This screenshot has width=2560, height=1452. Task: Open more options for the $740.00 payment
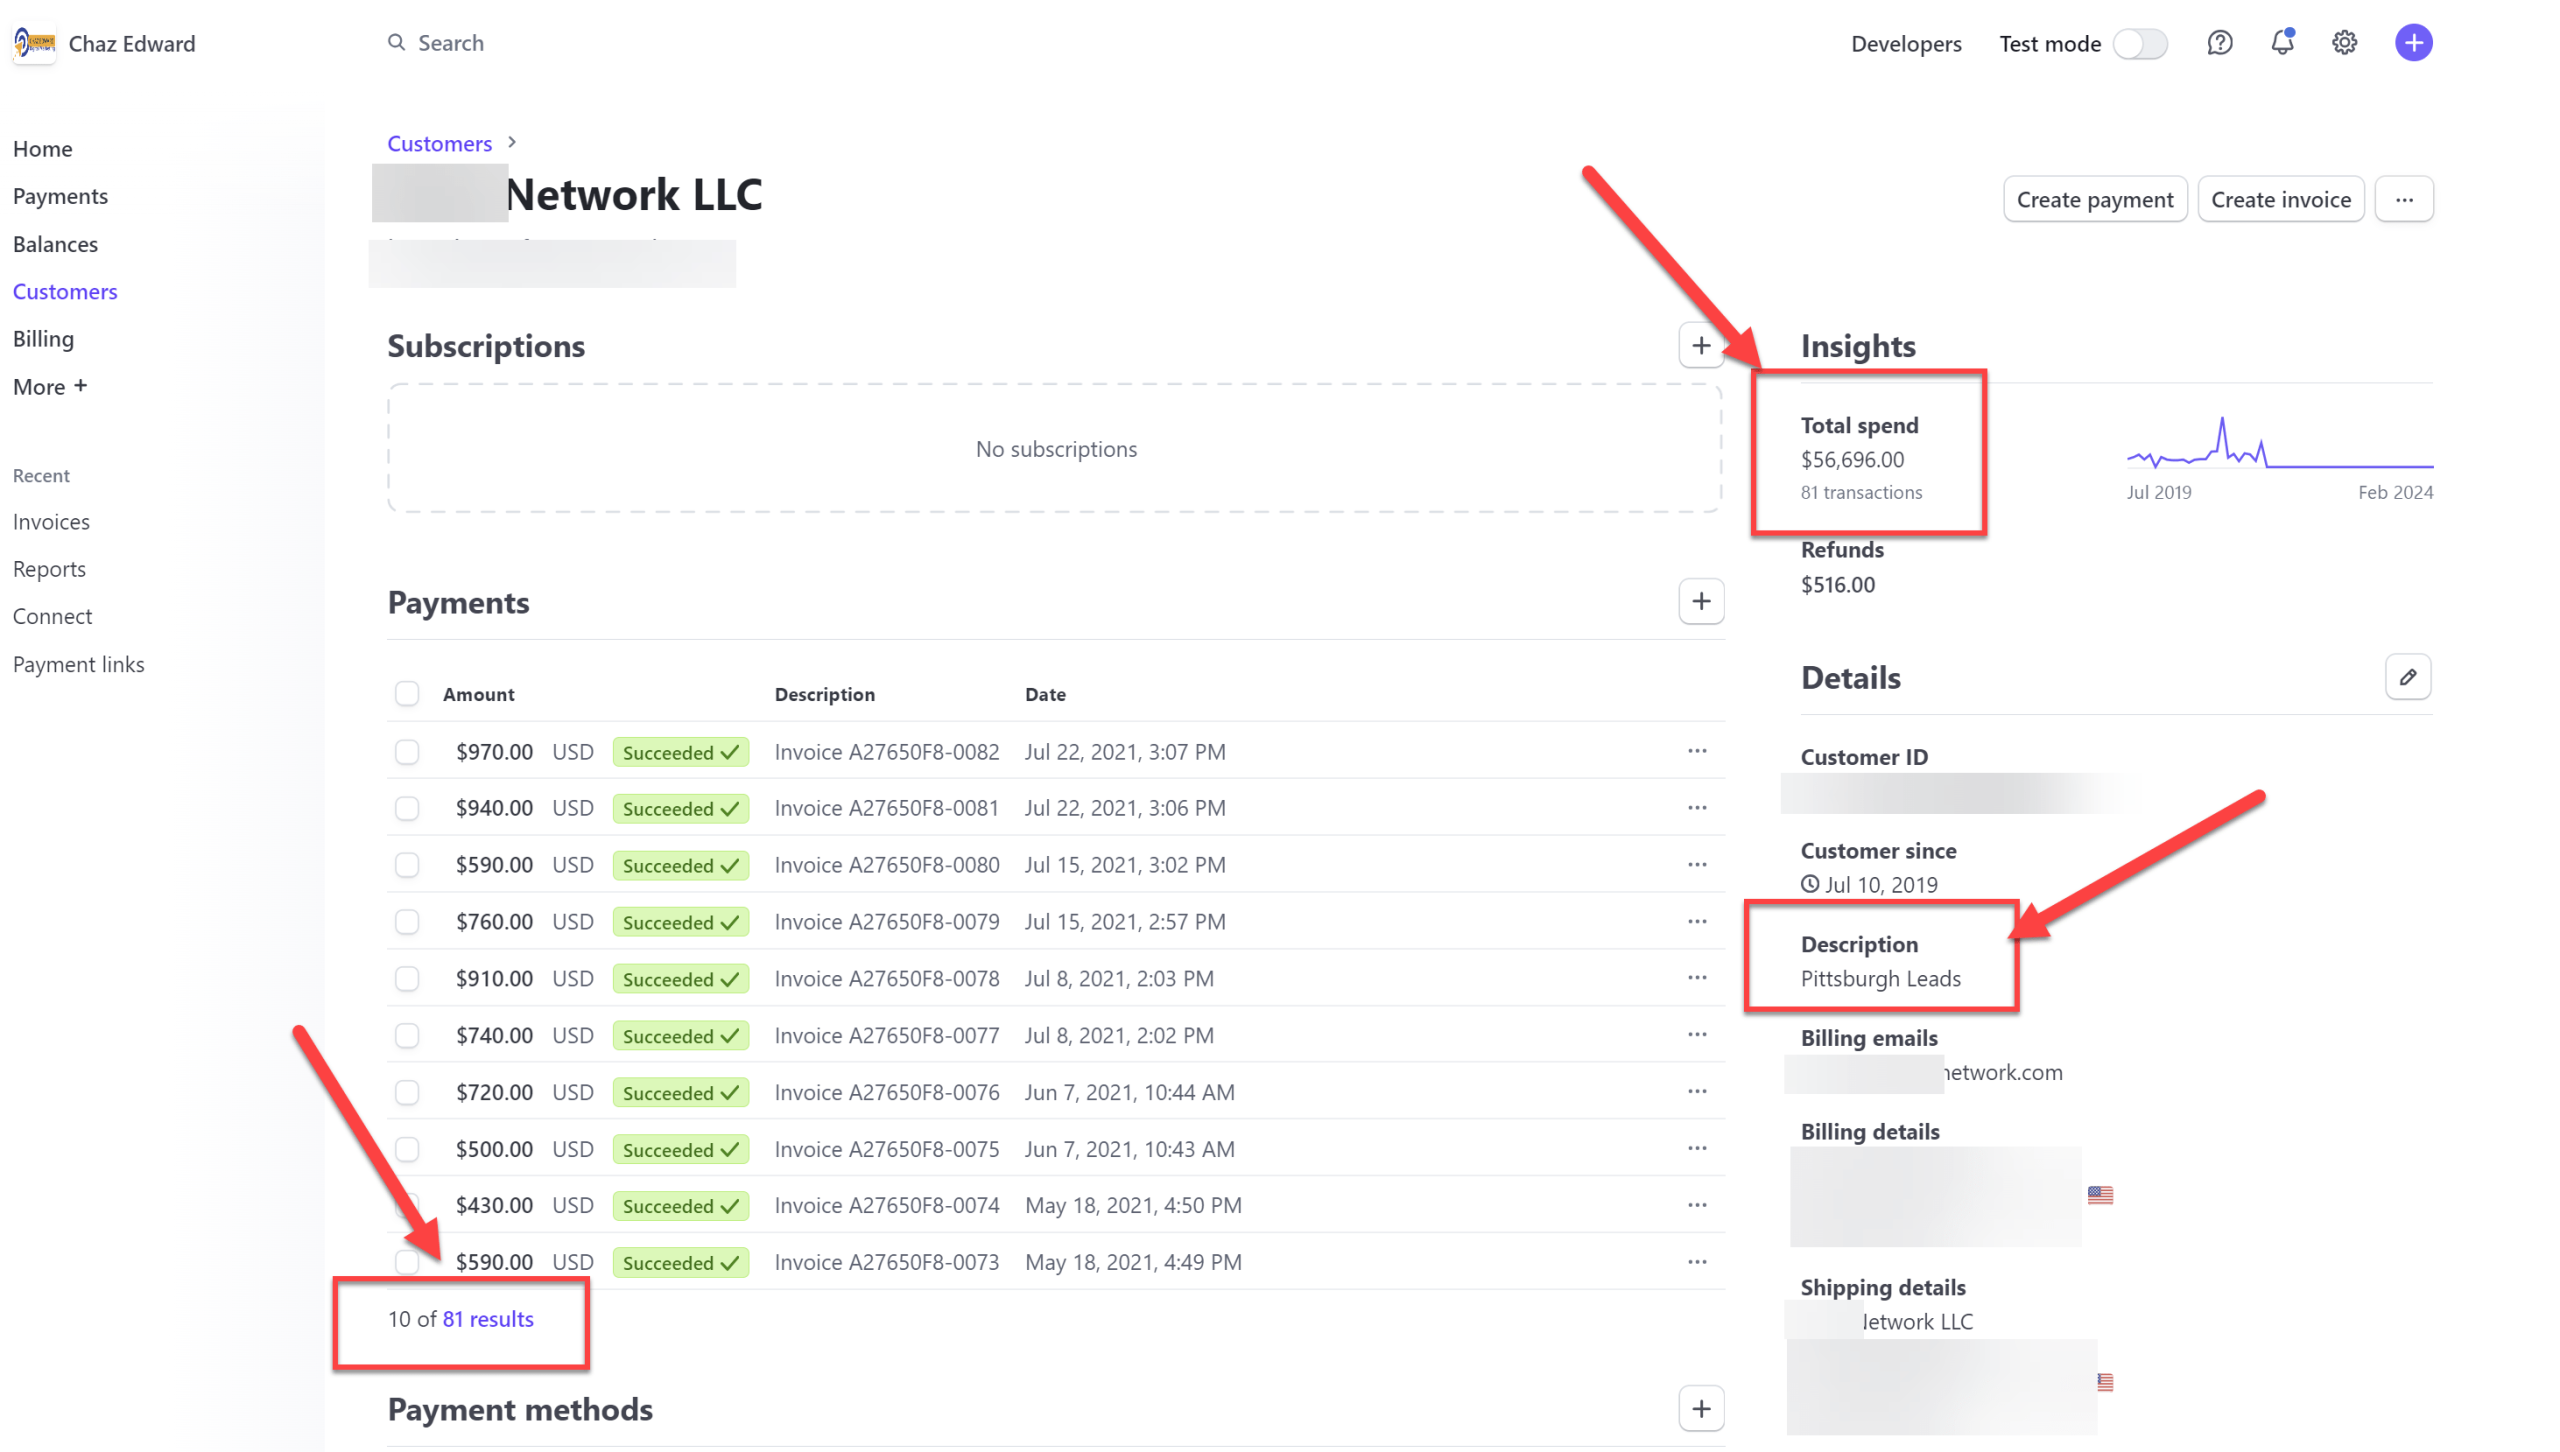(1697, 1035)
